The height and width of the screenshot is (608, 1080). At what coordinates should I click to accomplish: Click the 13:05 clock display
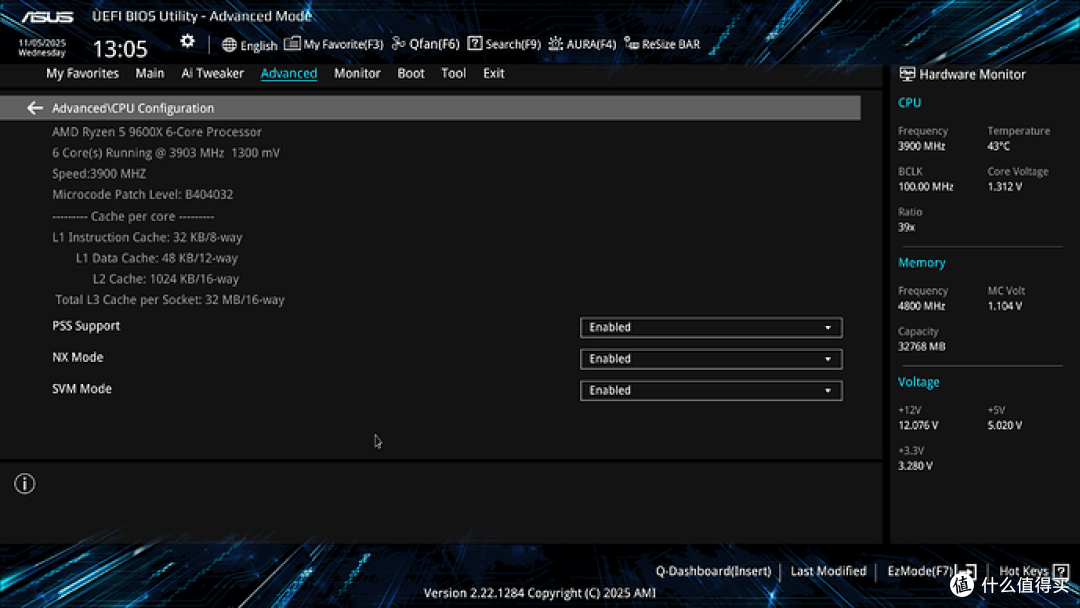click(120, 49)
